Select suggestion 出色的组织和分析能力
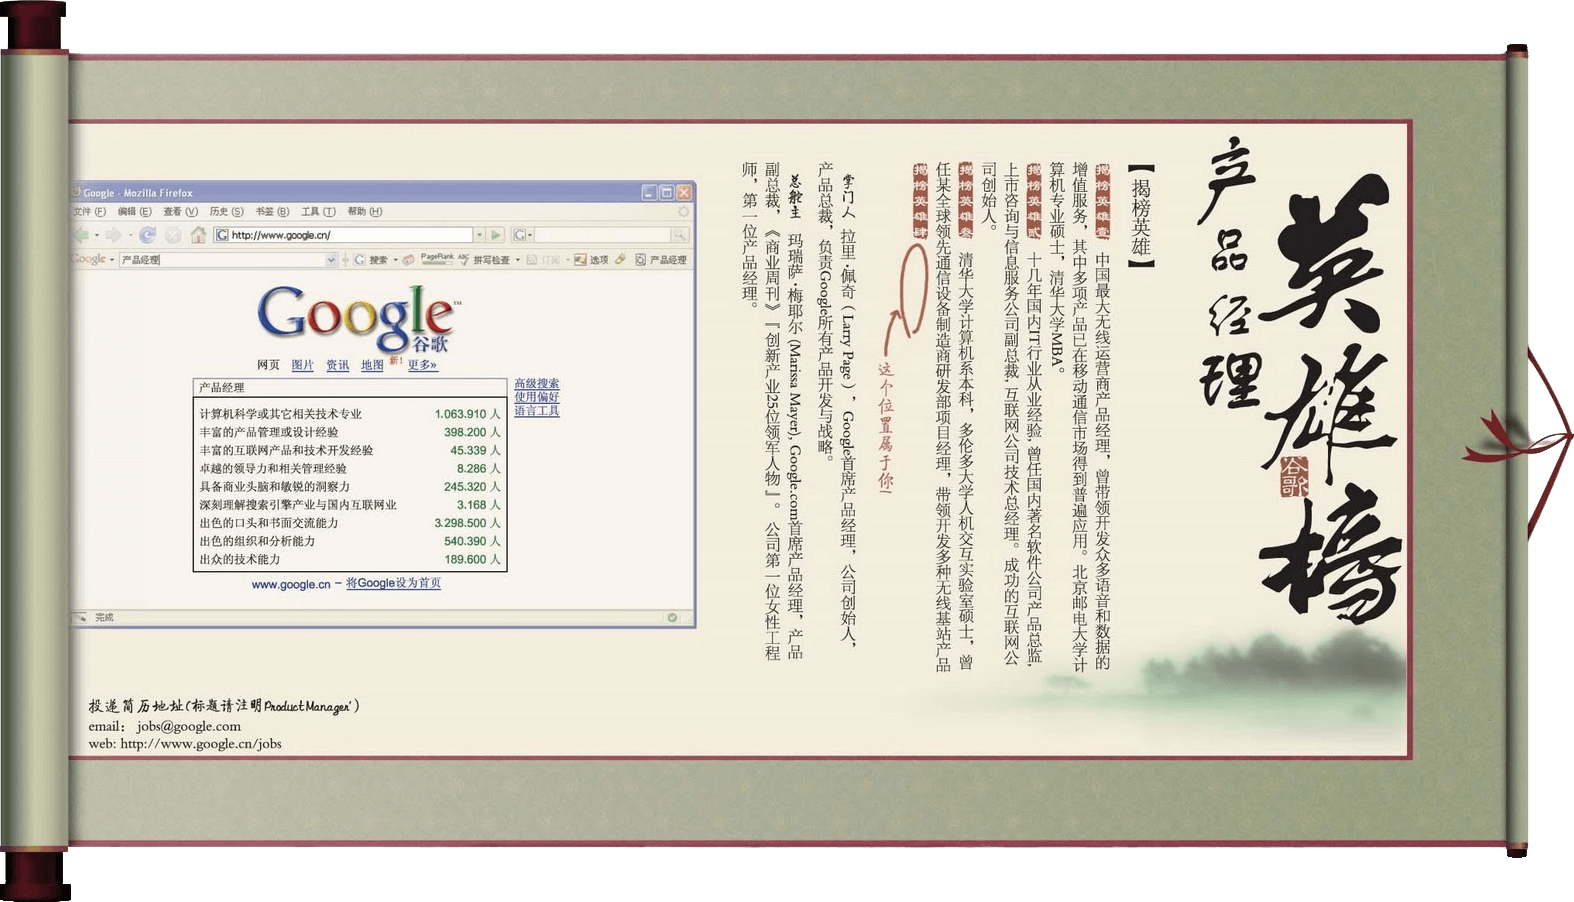This screenshot has width=1574, height=902. tap(350, 541)
